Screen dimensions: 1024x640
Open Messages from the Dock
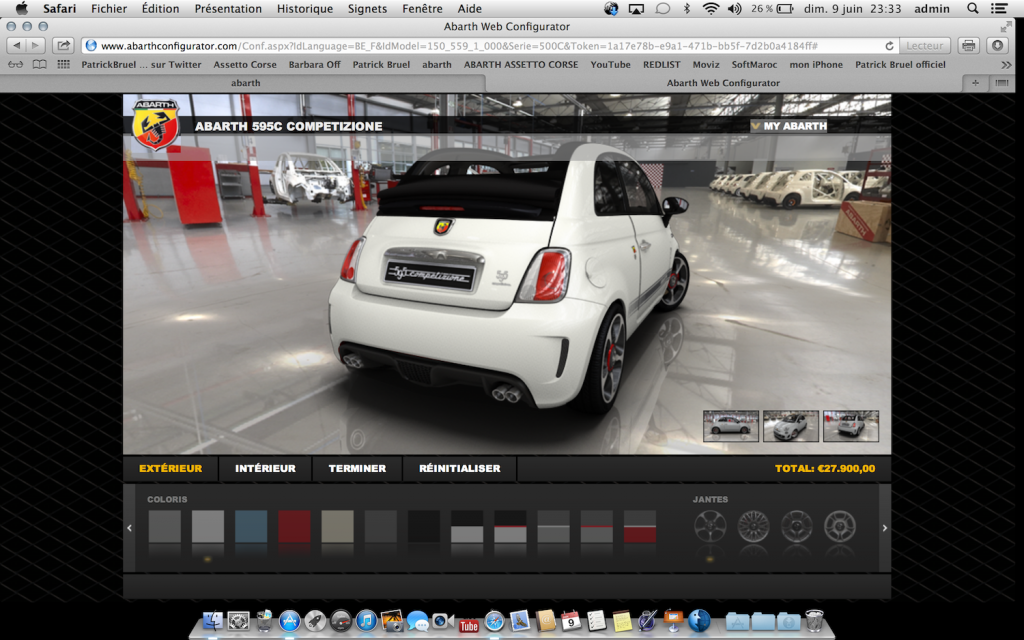click(417, 621)
